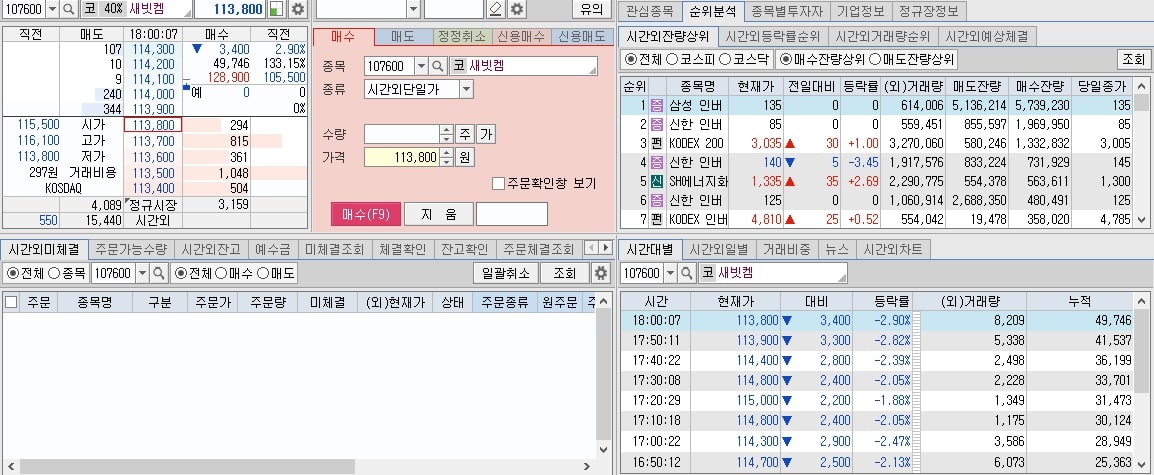
Task: Click the 증 badge in the 삼성 인버 row
Action: 657,105
